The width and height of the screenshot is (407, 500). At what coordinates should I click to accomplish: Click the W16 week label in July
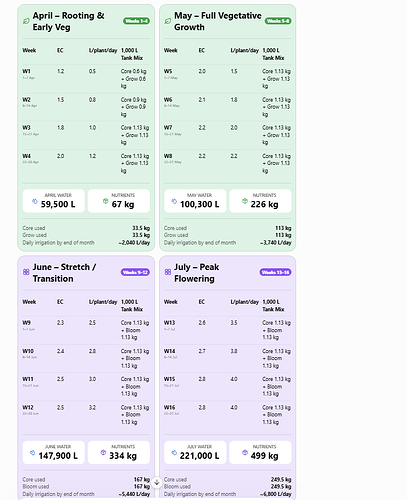point(169,407)
